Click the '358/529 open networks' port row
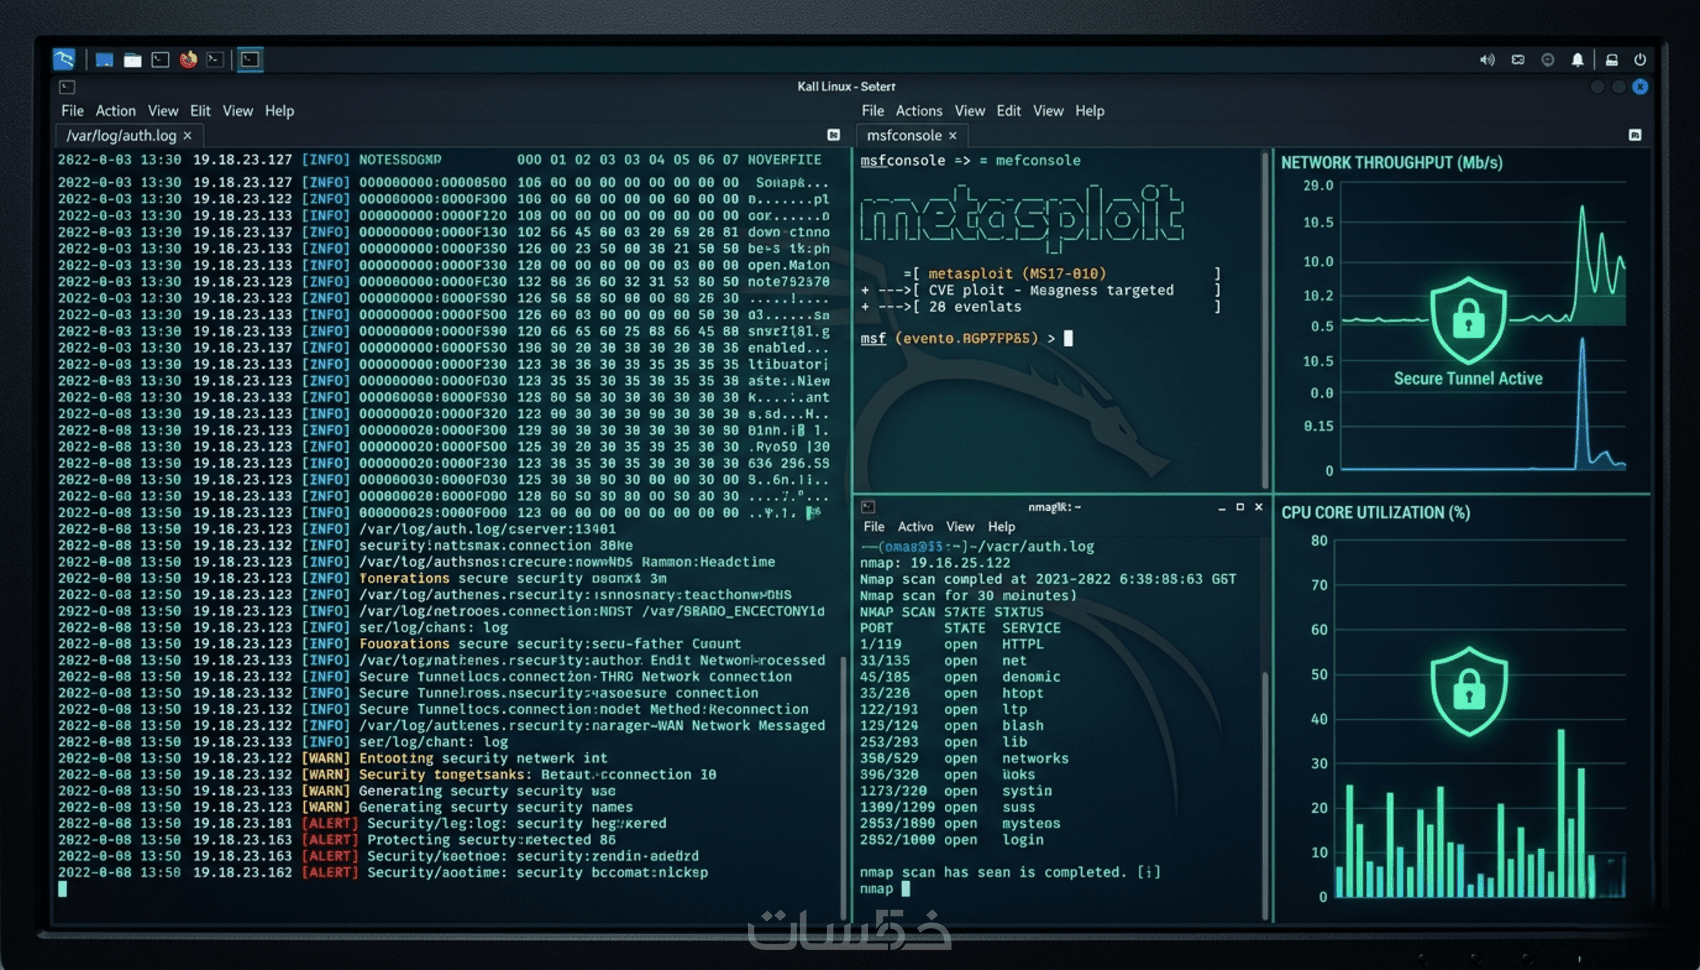This screenshot has width=1700, height=970. 964,759
